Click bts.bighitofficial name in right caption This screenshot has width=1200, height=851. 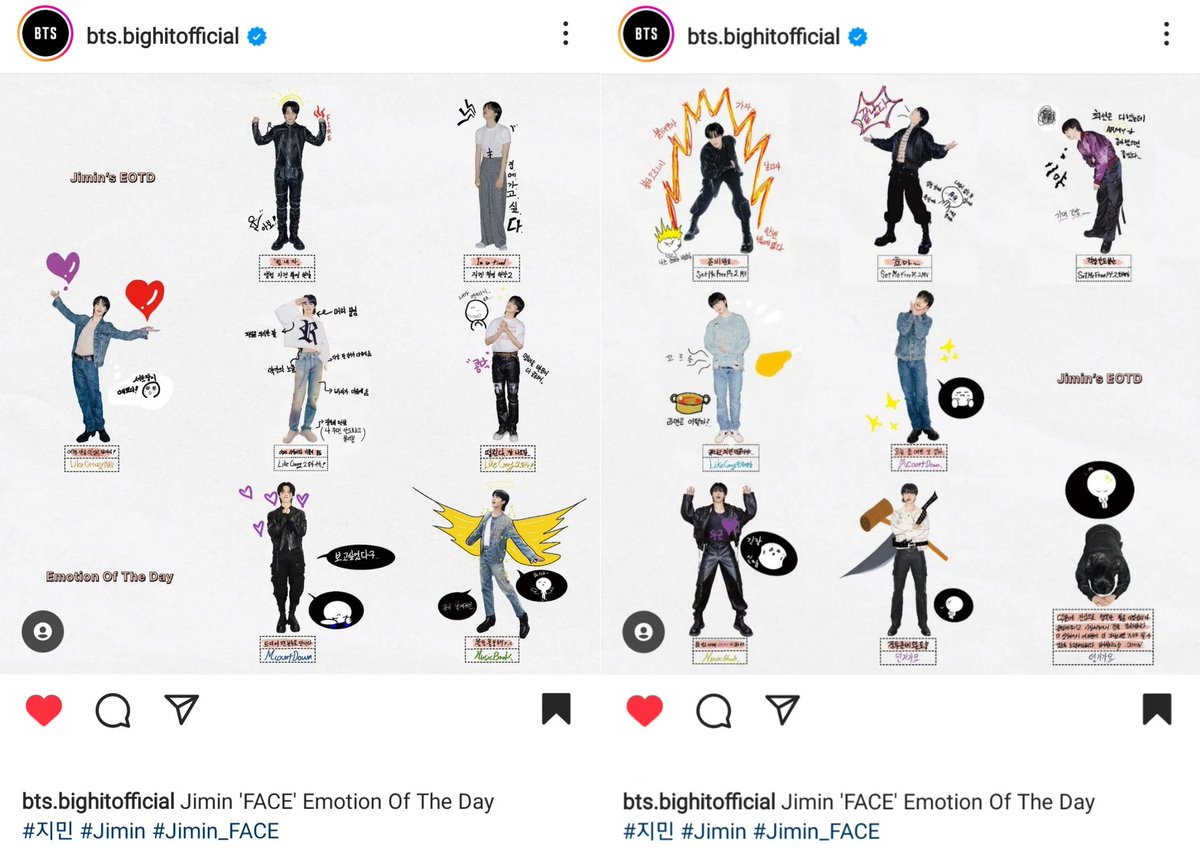pos(699,802)
